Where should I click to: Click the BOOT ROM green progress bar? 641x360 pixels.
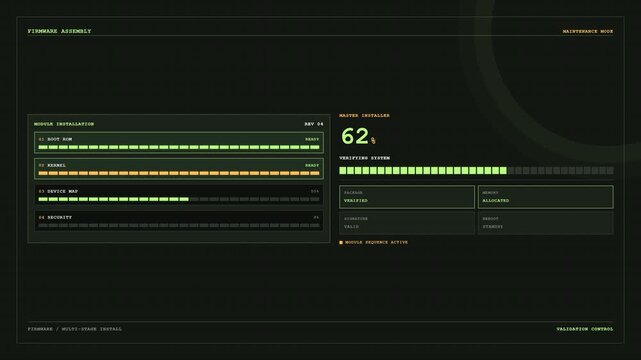pos(179,147)
